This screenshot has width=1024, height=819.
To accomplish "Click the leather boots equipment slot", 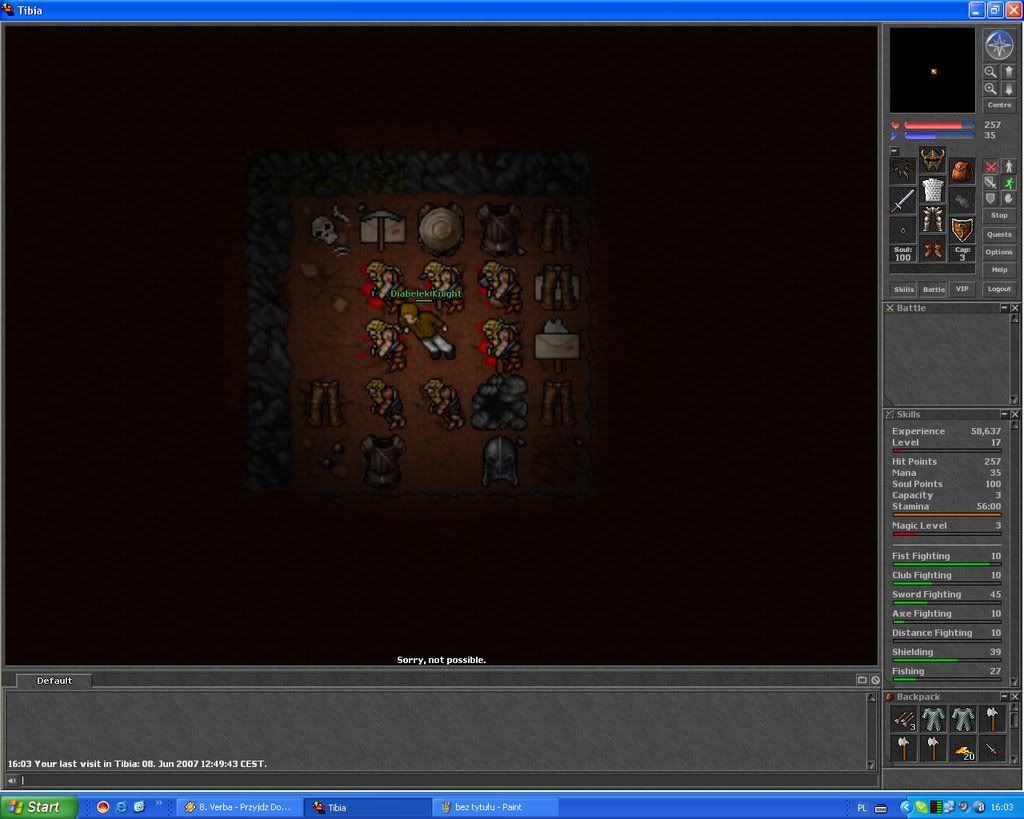I will (x=933, y=249).
